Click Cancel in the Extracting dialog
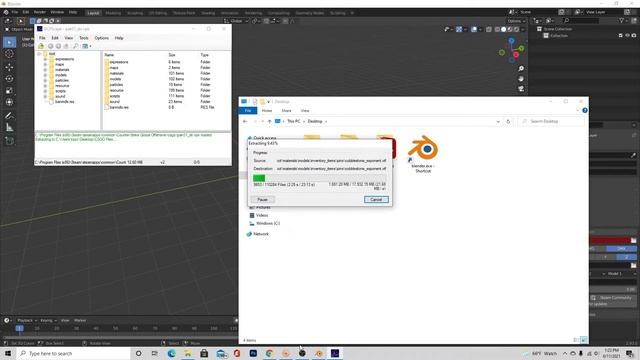 click(376, 200)
